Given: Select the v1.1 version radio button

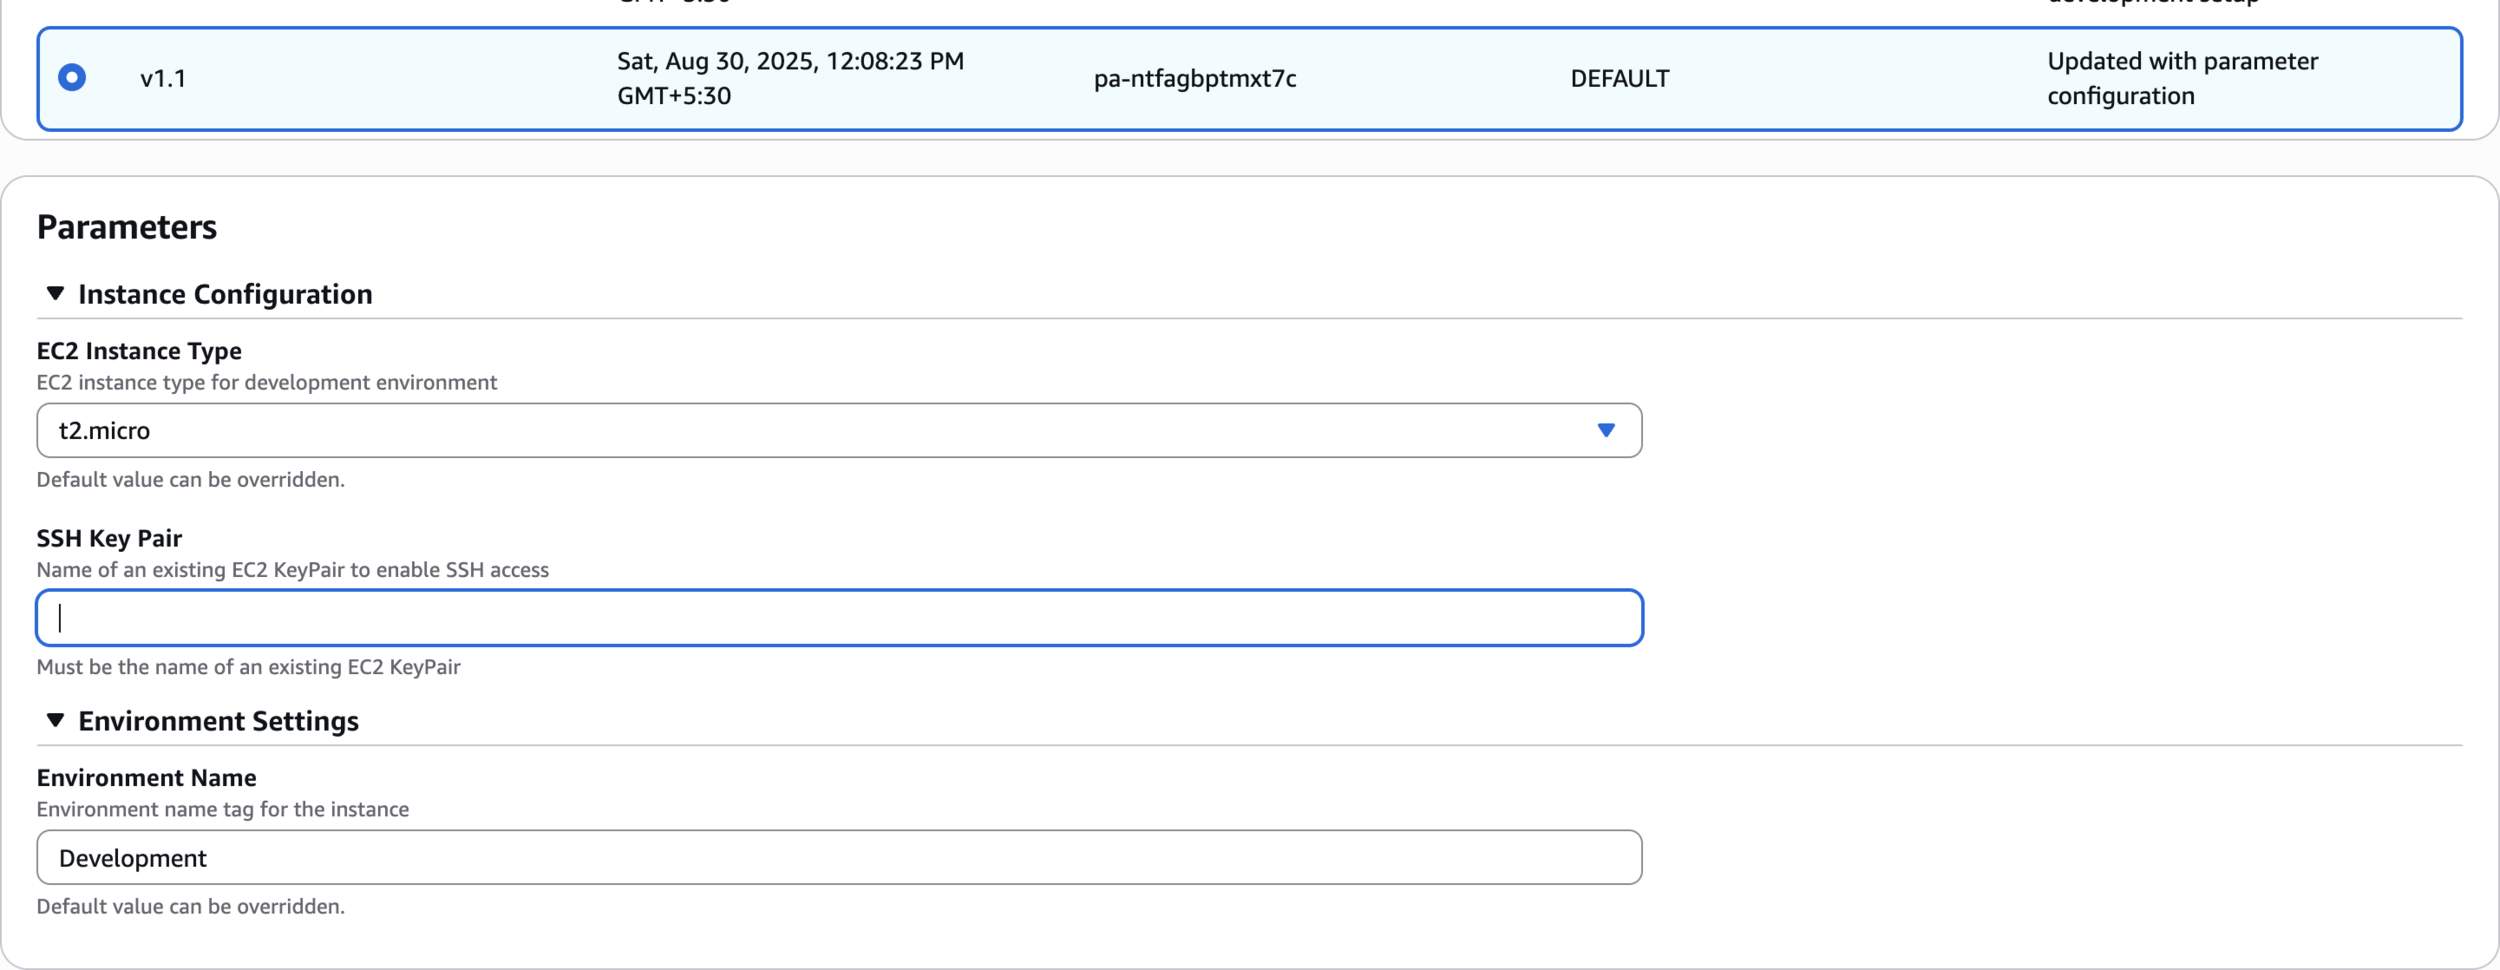Looking at the screenshot, I should coord(72,77).
